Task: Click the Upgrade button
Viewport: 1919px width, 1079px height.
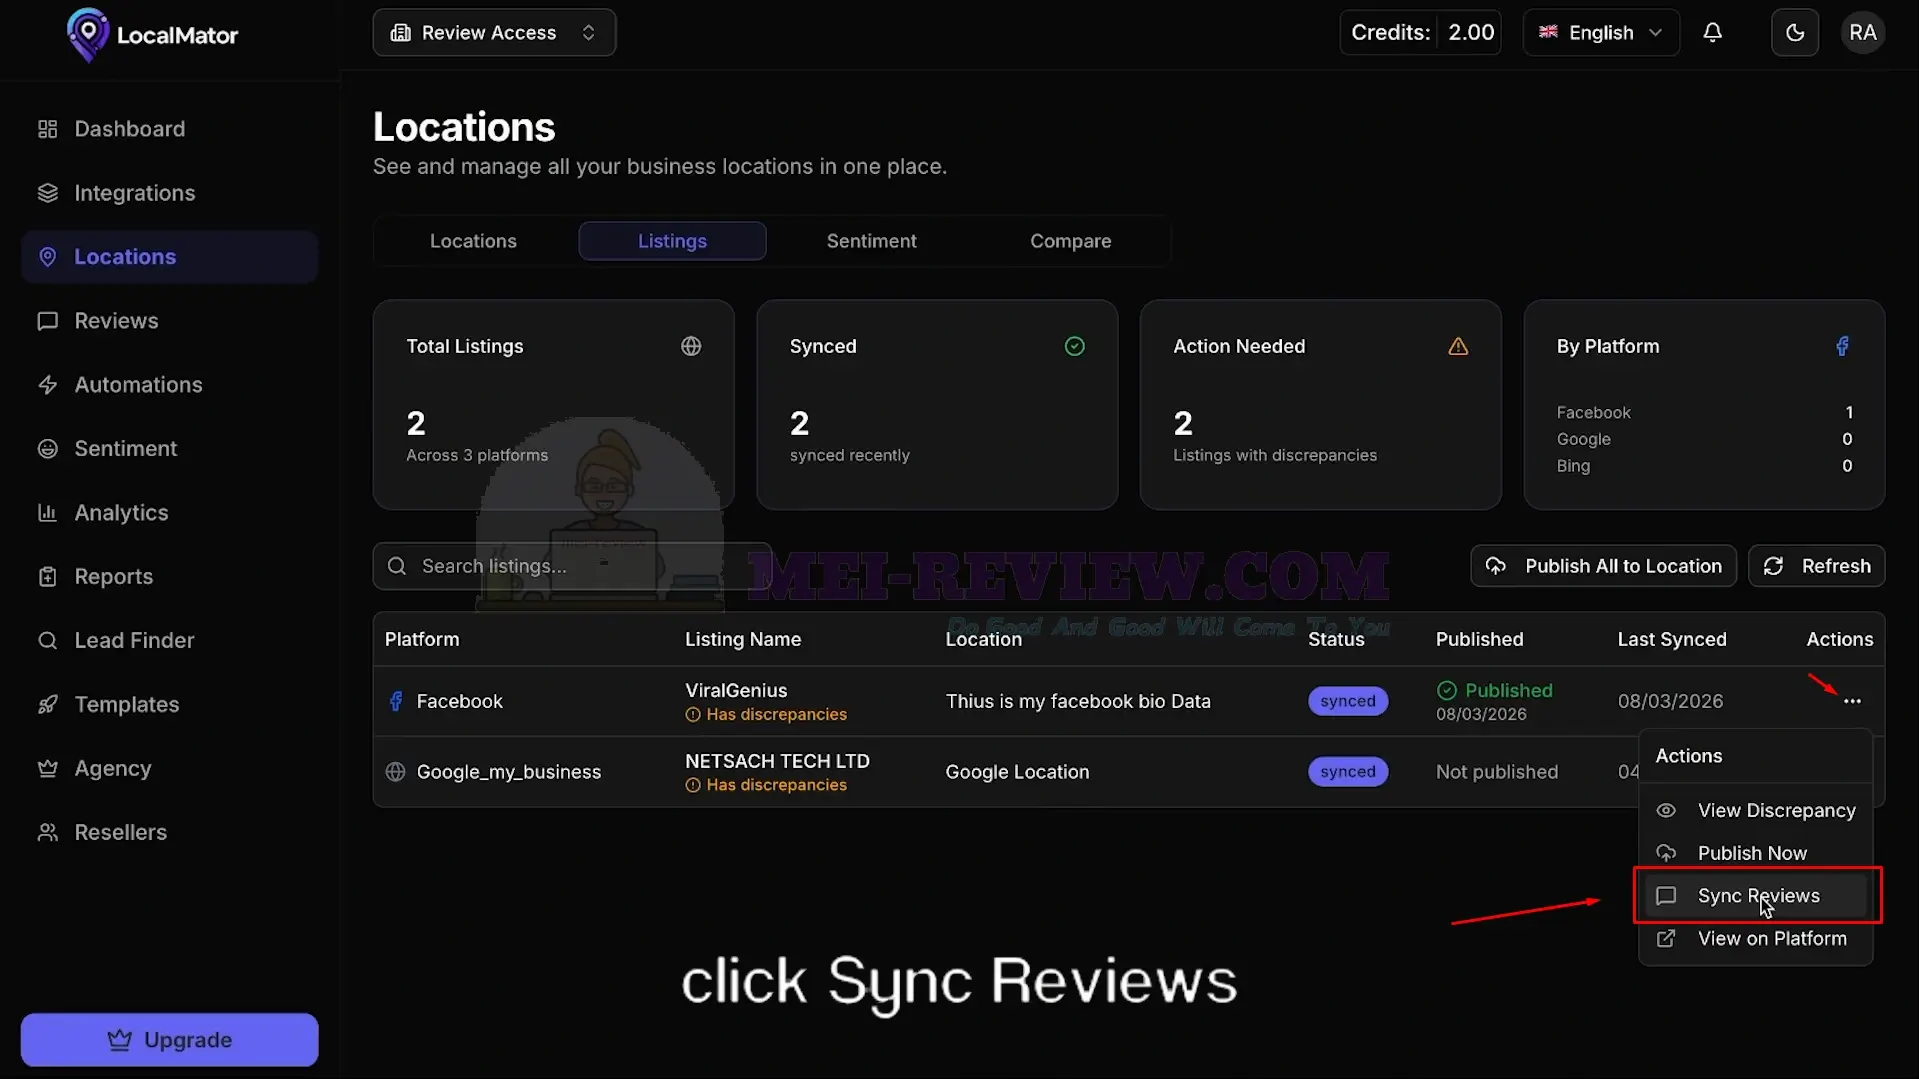Action: point(170,1040)
